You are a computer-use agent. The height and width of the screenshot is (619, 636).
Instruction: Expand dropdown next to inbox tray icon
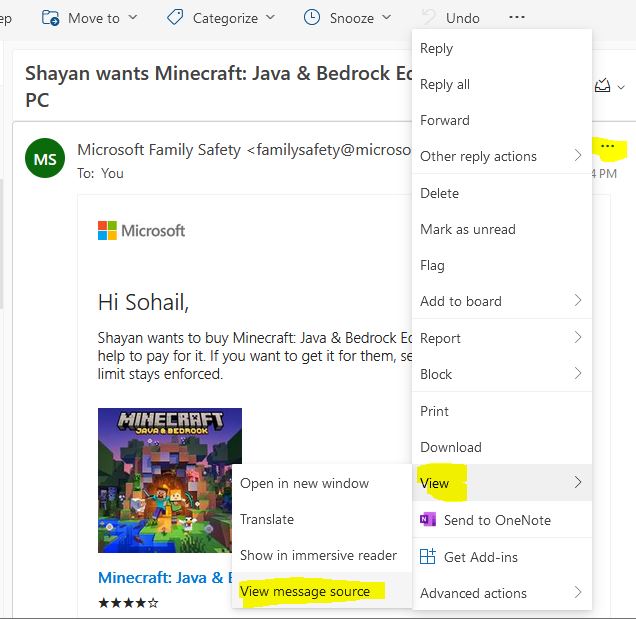pos(621,87)
